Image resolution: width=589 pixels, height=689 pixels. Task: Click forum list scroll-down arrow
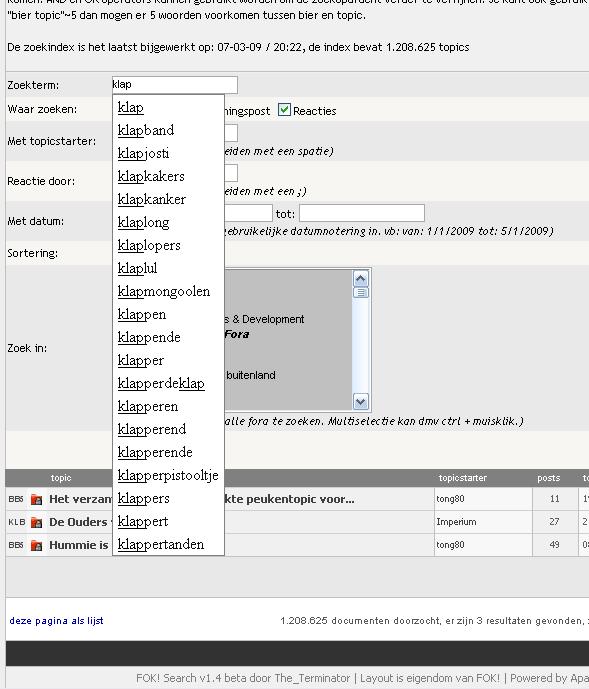click(360, 401)
